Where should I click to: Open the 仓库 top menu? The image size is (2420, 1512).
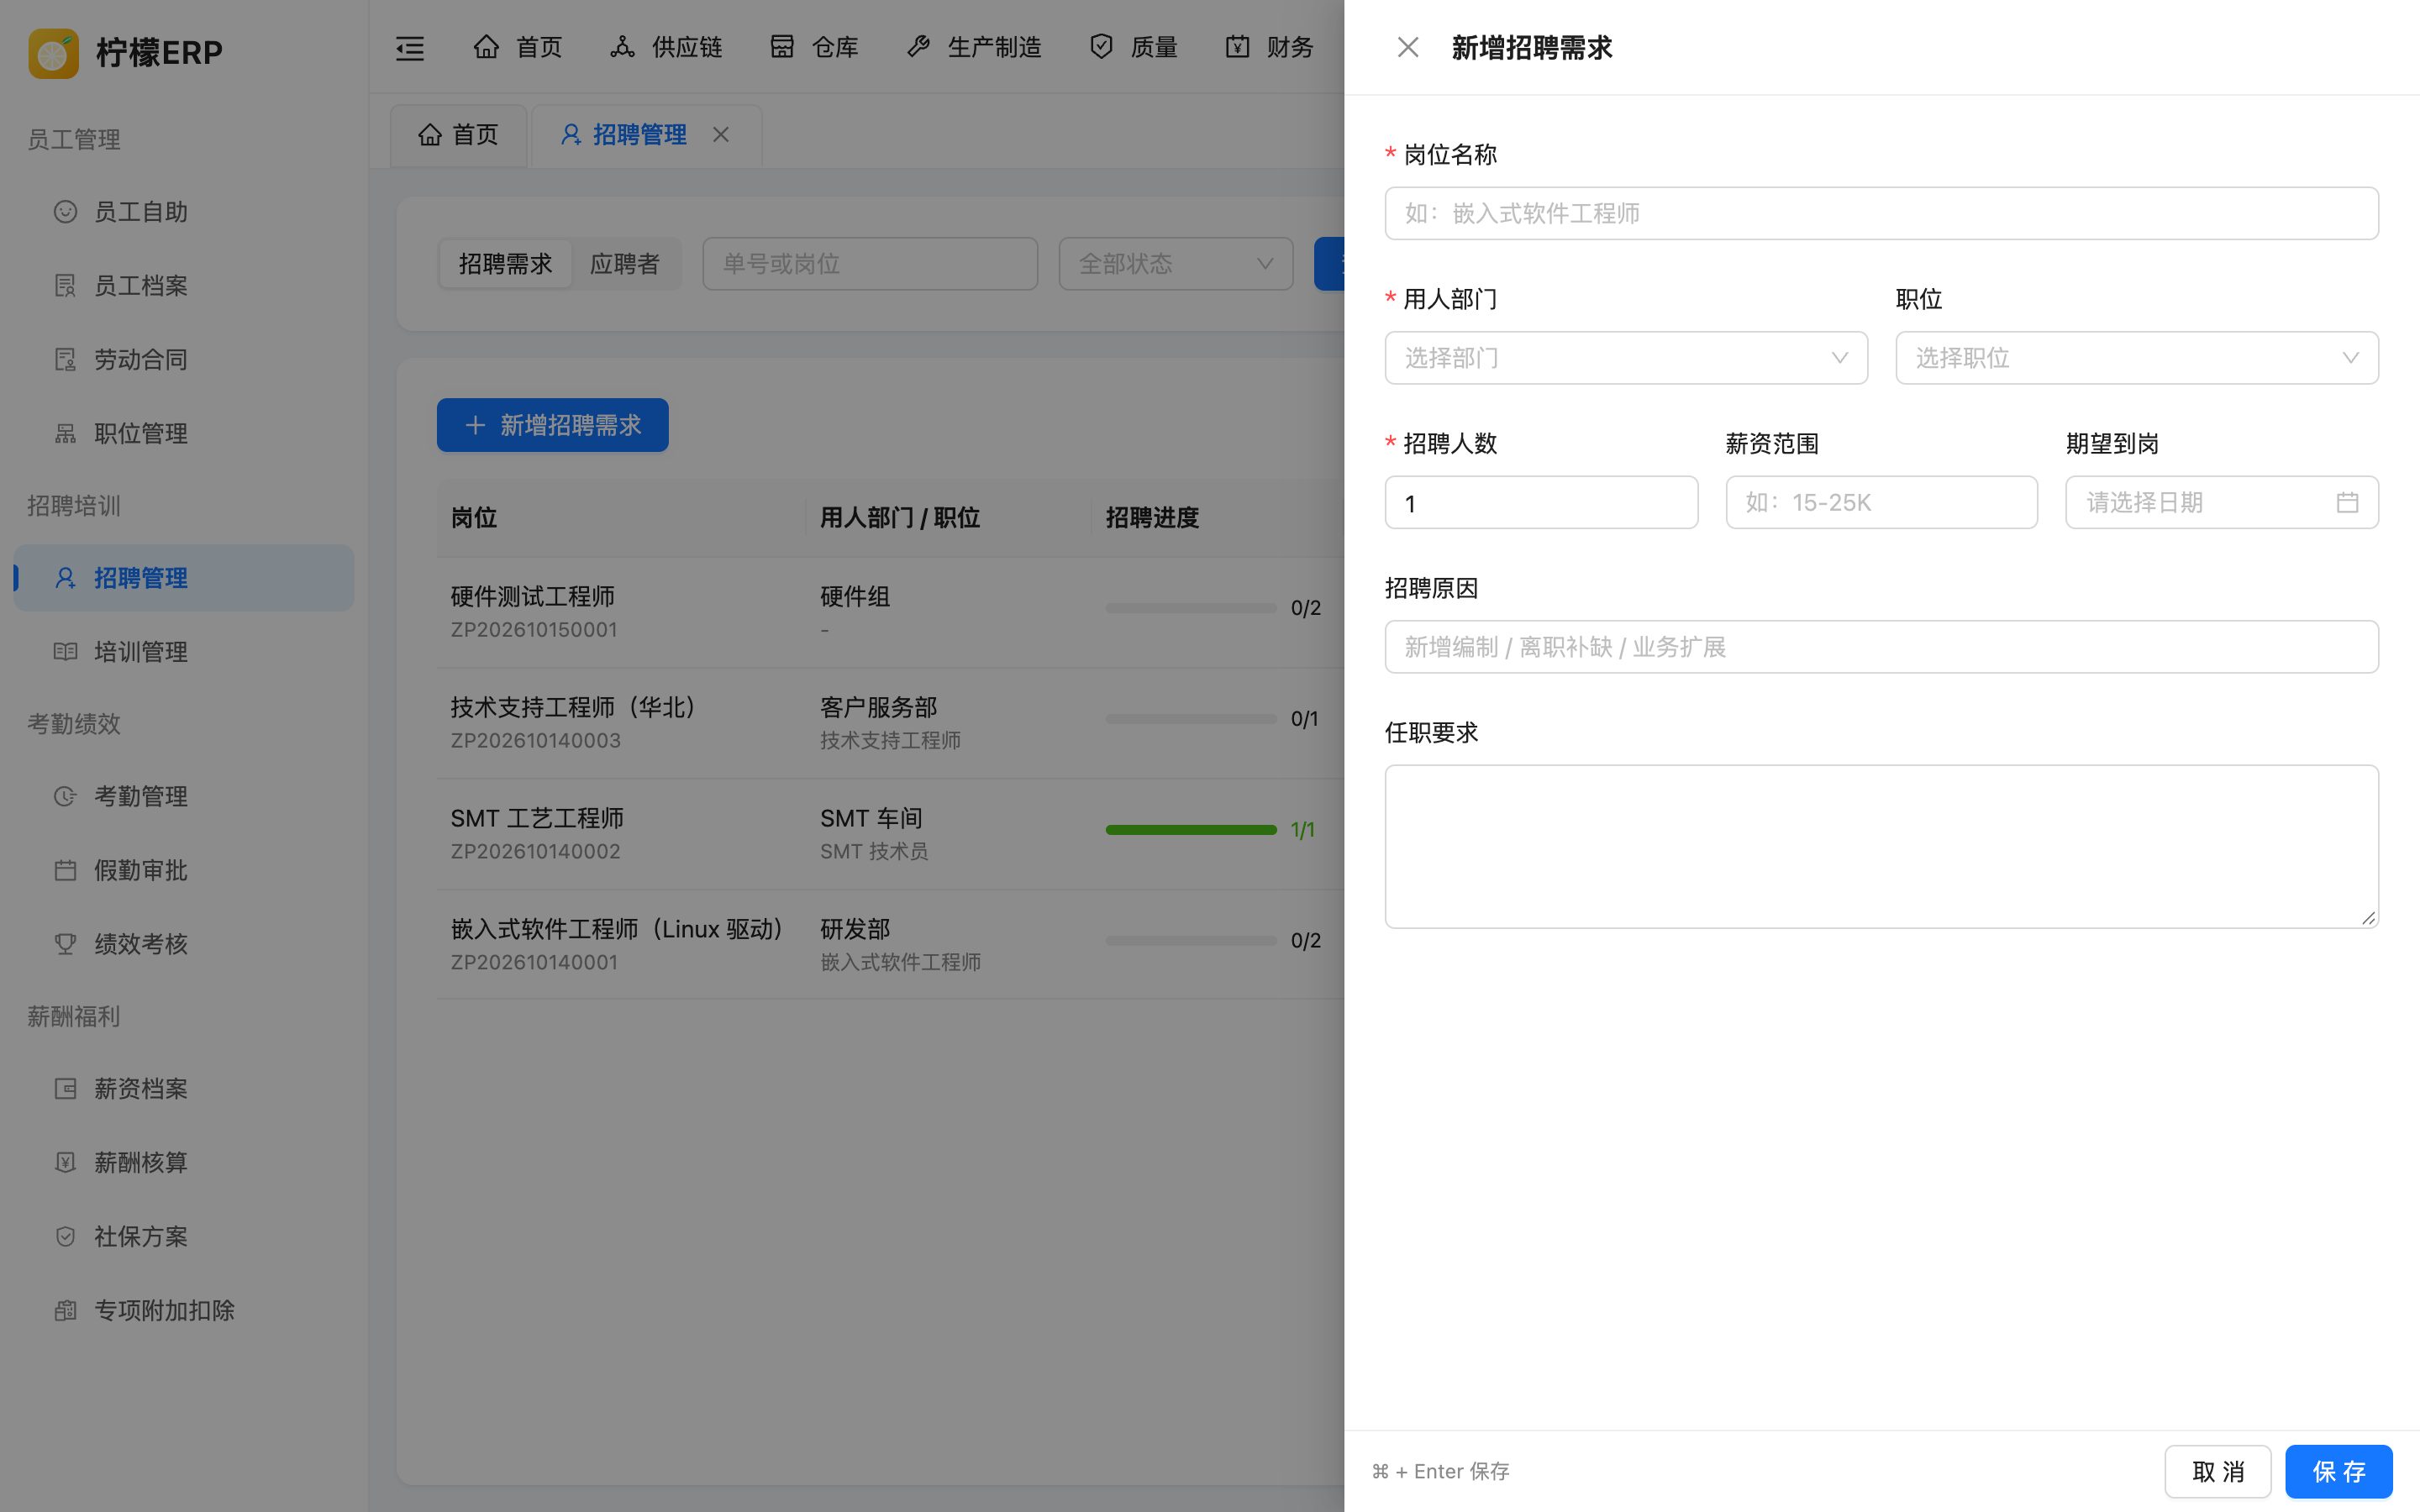pos(814,47)
